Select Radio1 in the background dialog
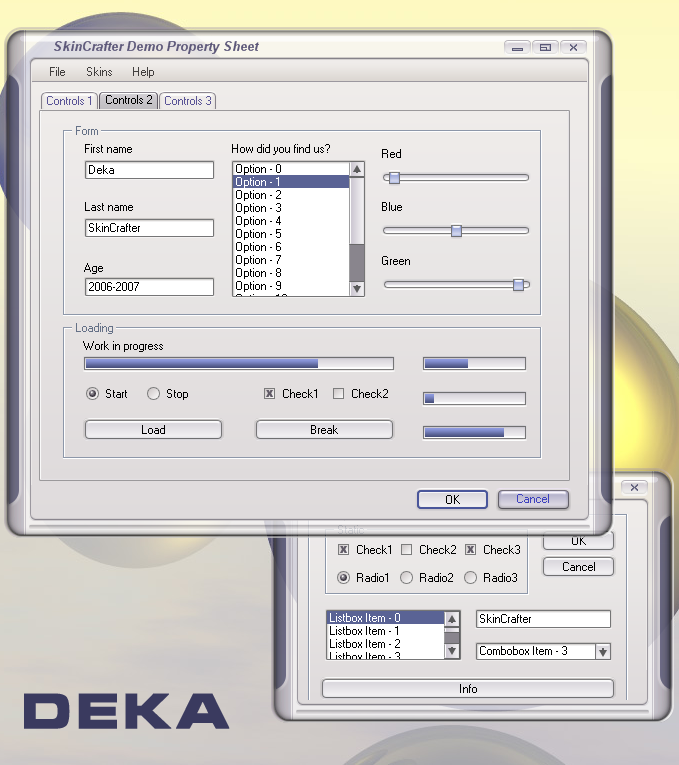This screenshot has width=679, height=765. click(343, 578)
